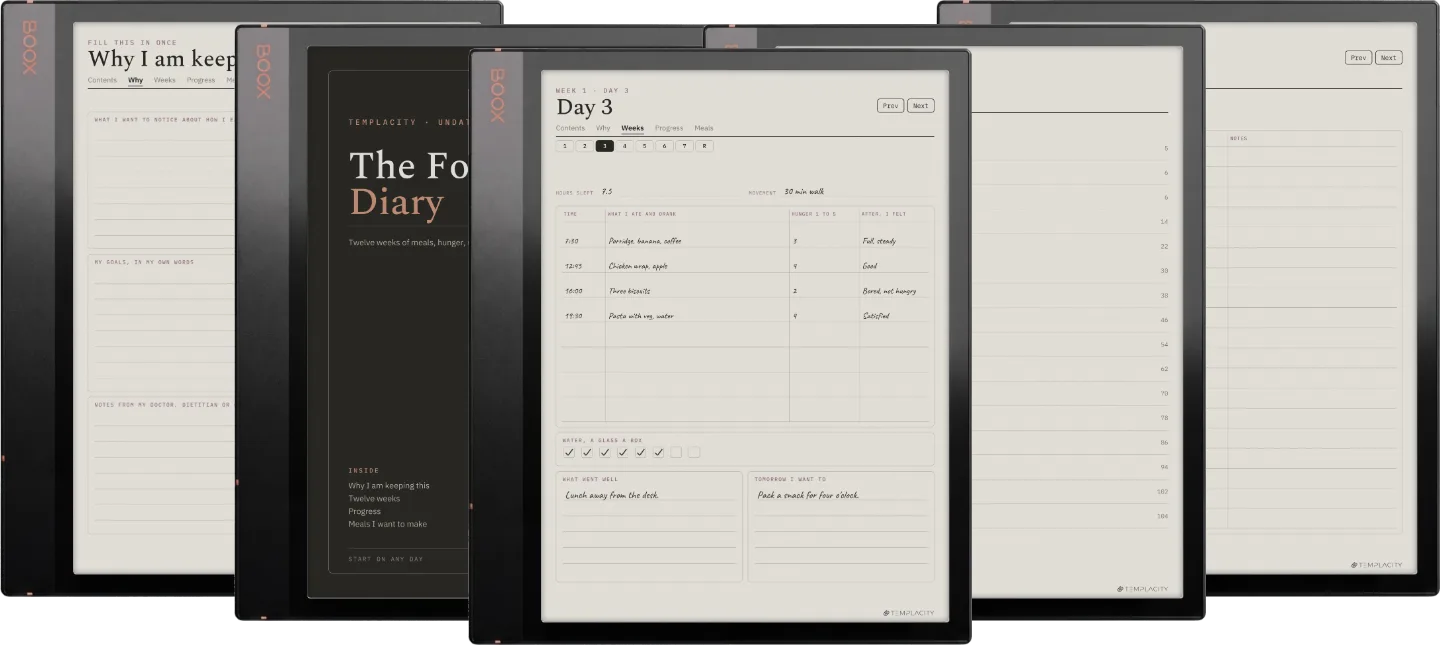Click the Templacity logo on Day 3 page
Screen dimensions: 1440x646
click(x=908, y=613)
